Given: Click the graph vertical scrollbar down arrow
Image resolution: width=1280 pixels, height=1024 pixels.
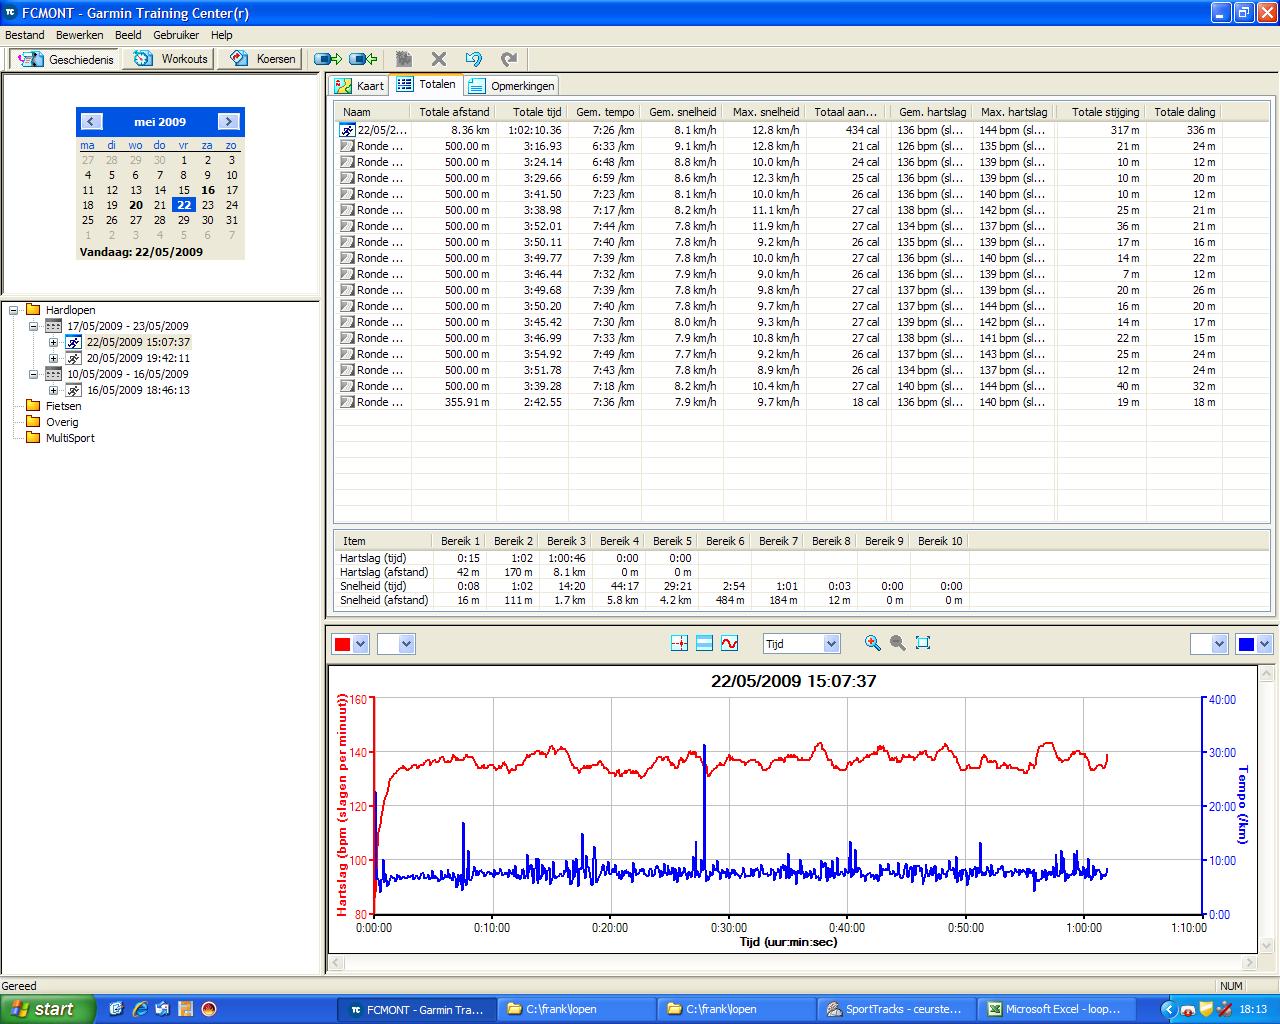Looking at the screenshot, I should pyautogui.click(x=1265, y=947).
